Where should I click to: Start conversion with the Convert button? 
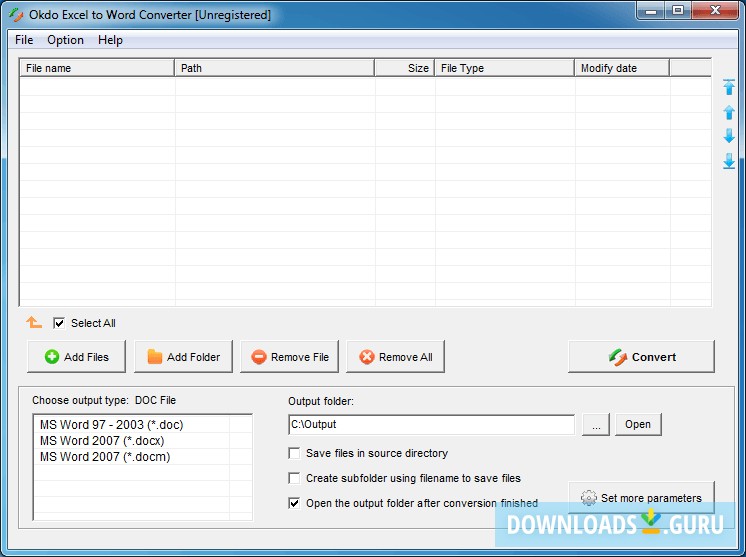641,357
